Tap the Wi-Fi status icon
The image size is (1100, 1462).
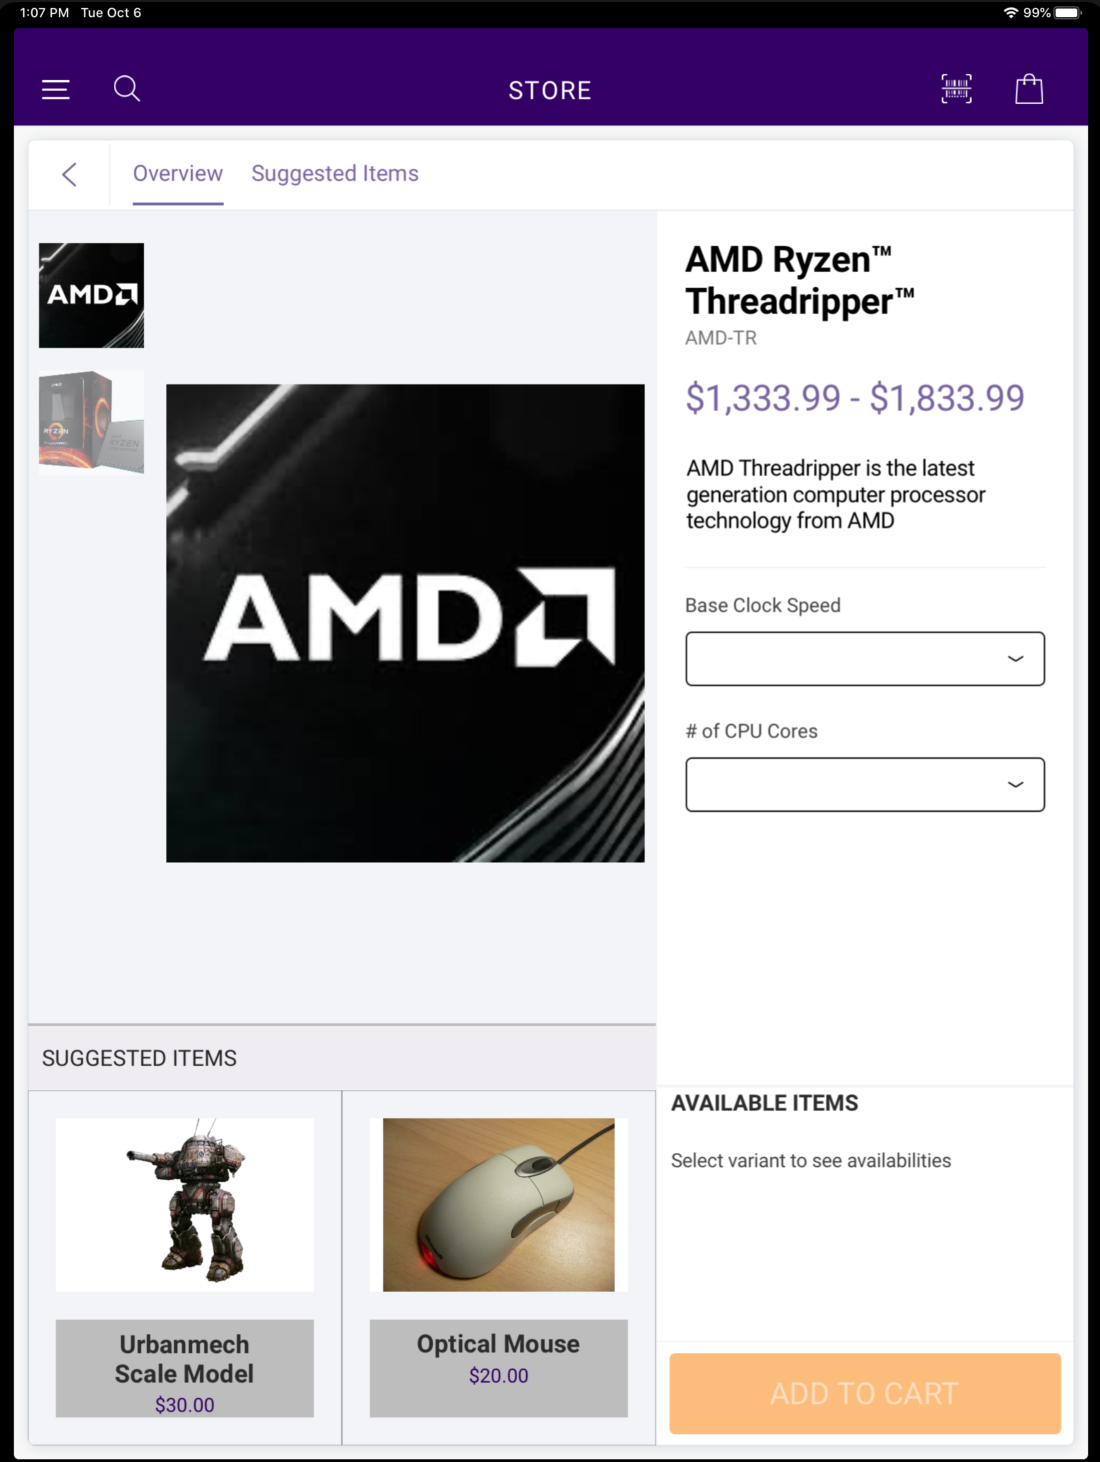pos(1011,13)
